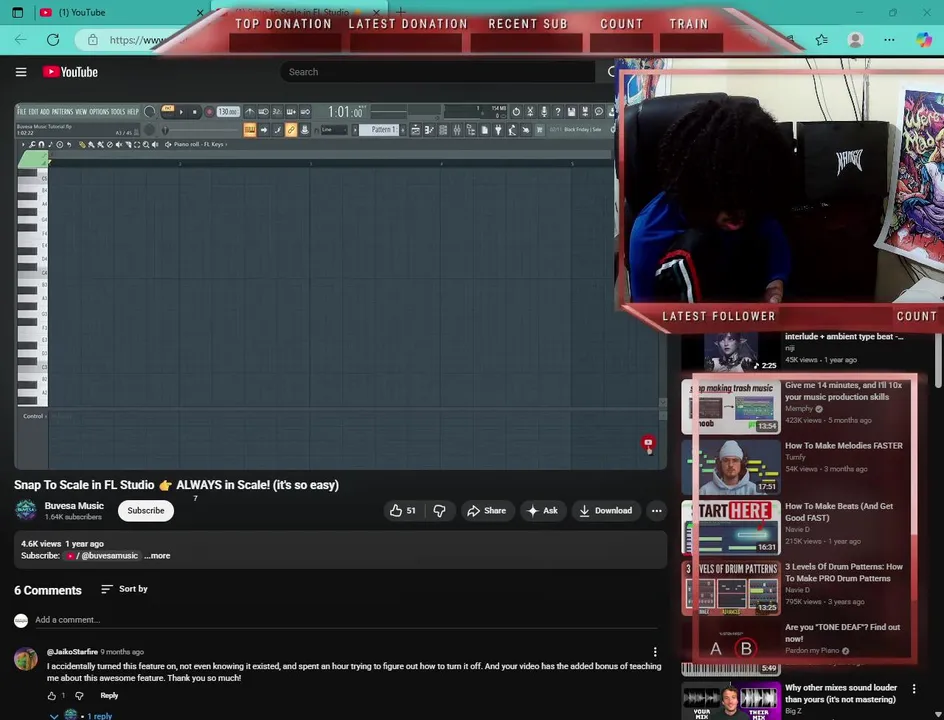The height and width of the screenshot is (720, 944).
Task: Open the YouTube guide hamburger menu
Action: [21, 72]
